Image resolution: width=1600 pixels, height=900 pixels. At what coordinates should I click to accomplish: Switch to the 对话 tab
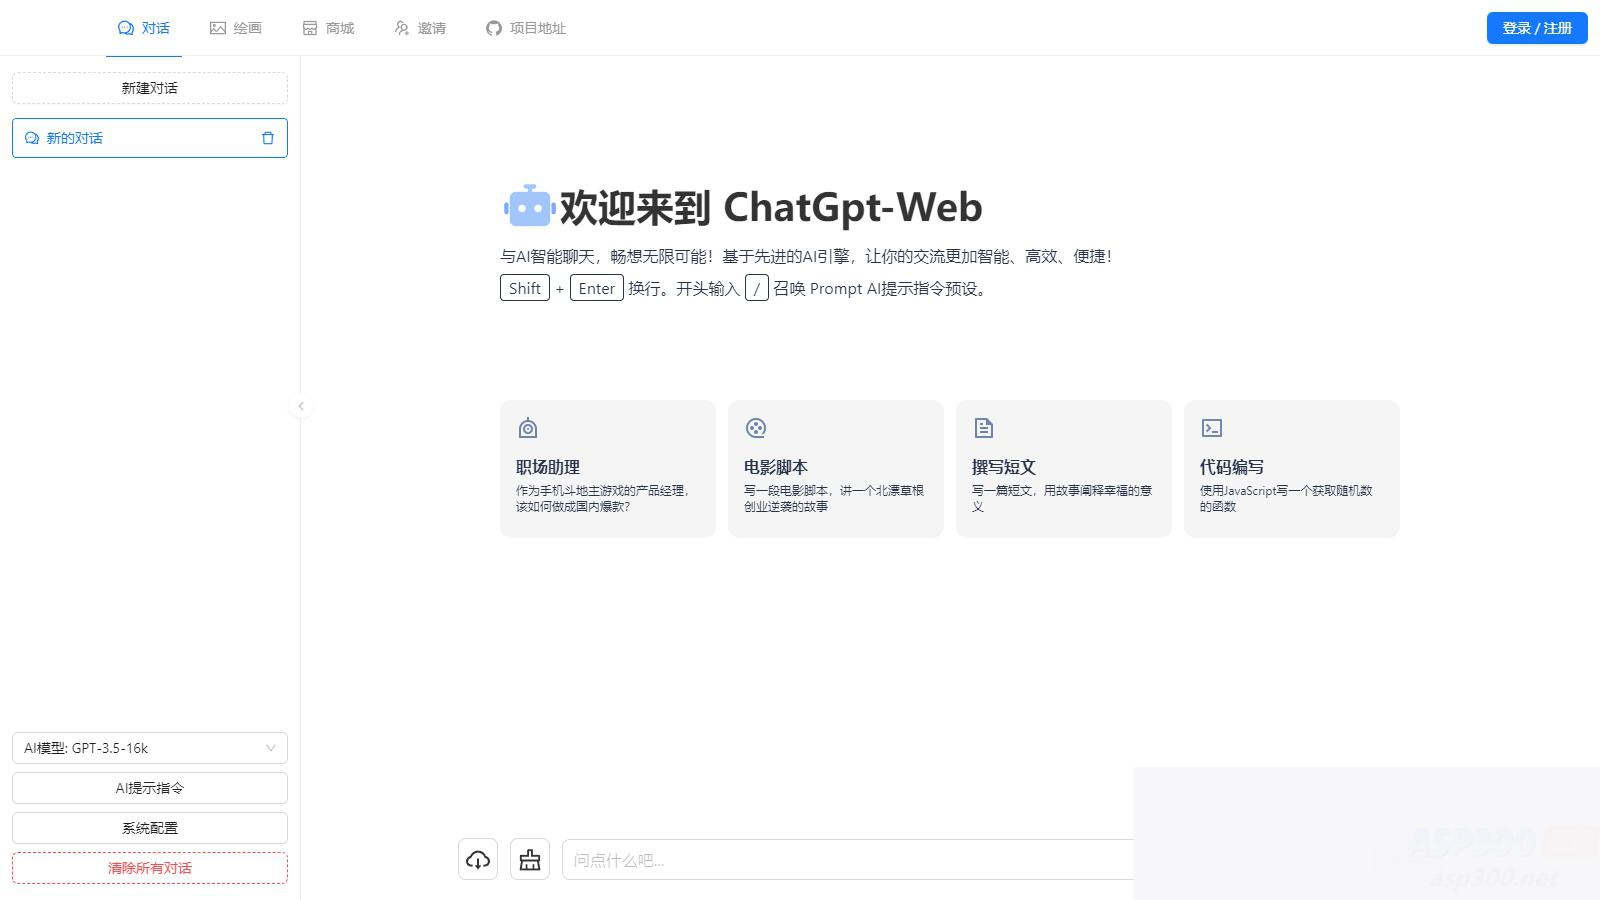tap(144, 28)
